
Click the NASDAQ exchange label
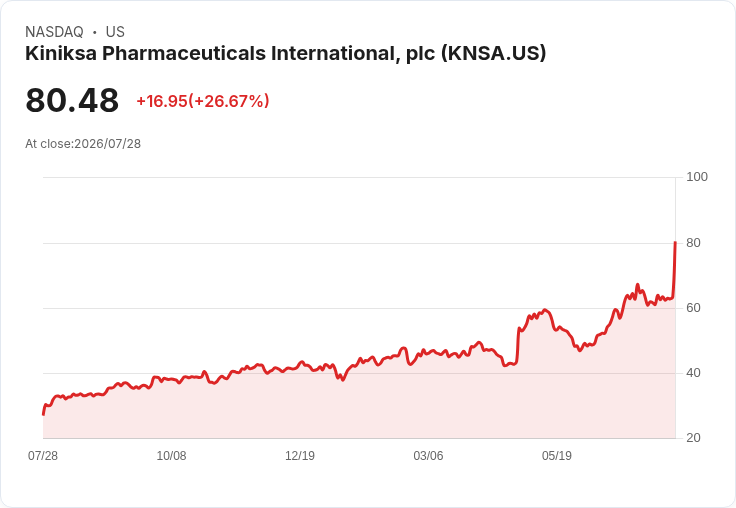click(x=54, y=32)
